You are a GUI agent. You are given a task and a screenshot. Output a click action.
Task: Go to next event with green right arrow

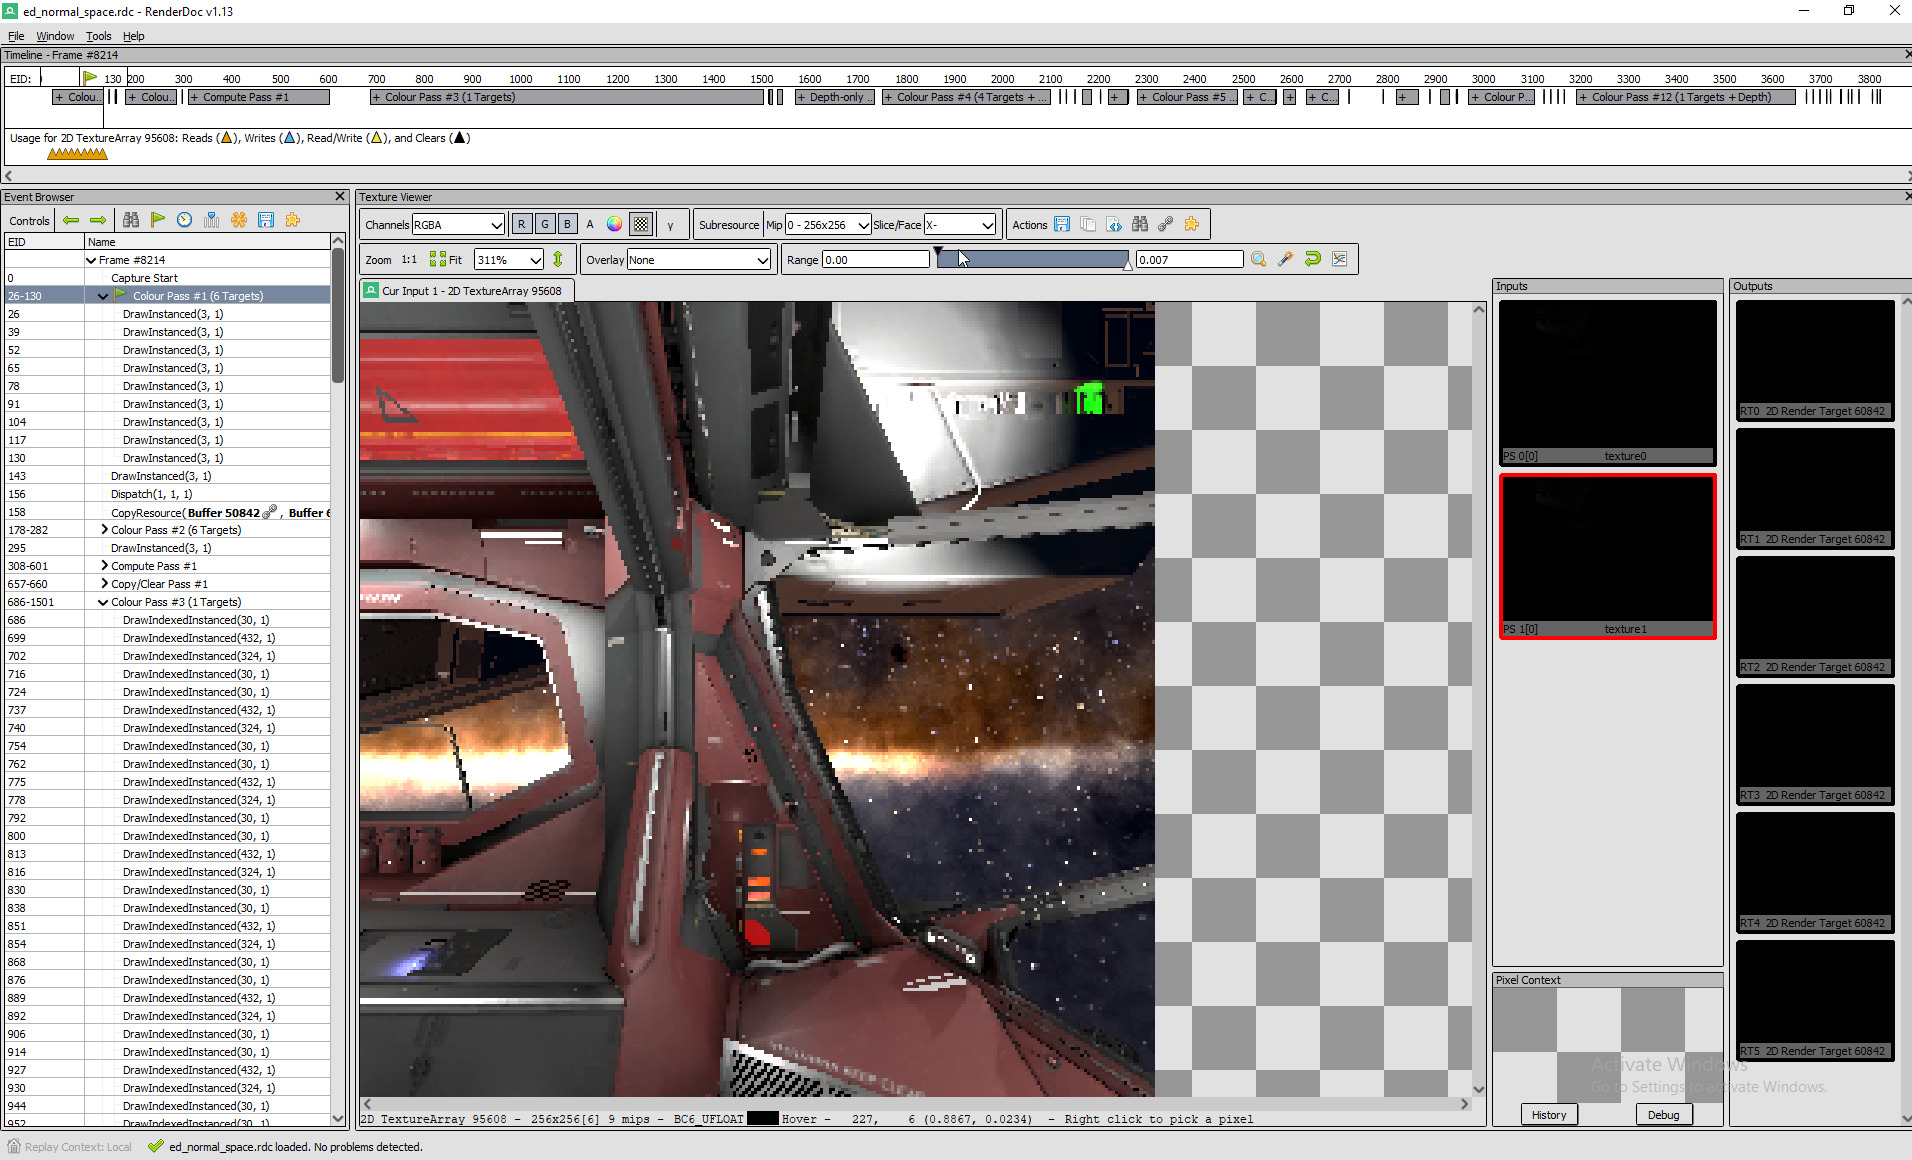(98, 220)
